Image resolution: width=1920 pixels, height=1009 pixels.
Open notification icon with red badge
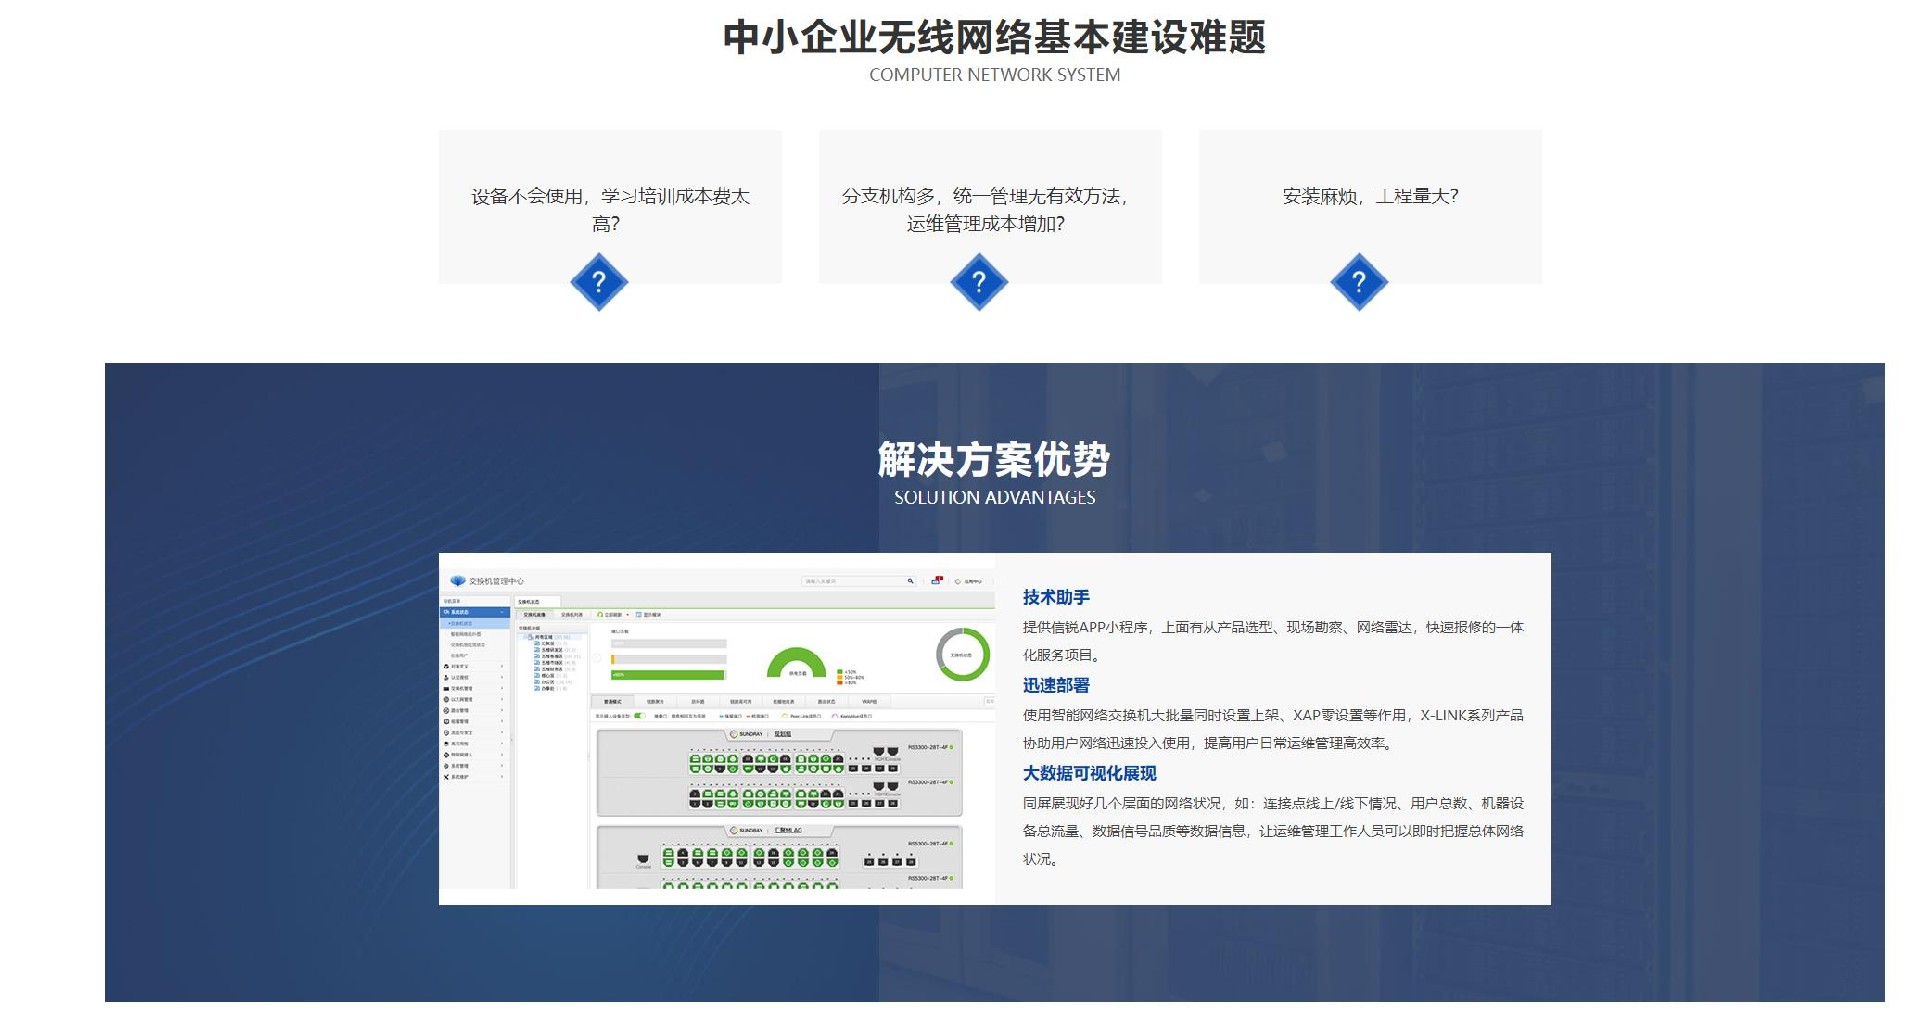[937, 580]
